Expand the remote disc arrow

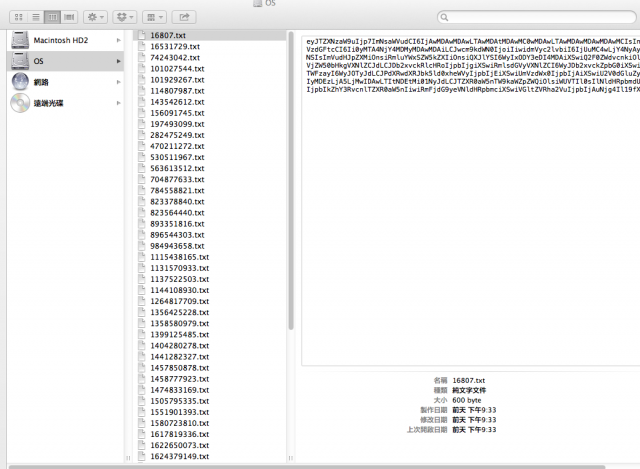coord(118,103)
